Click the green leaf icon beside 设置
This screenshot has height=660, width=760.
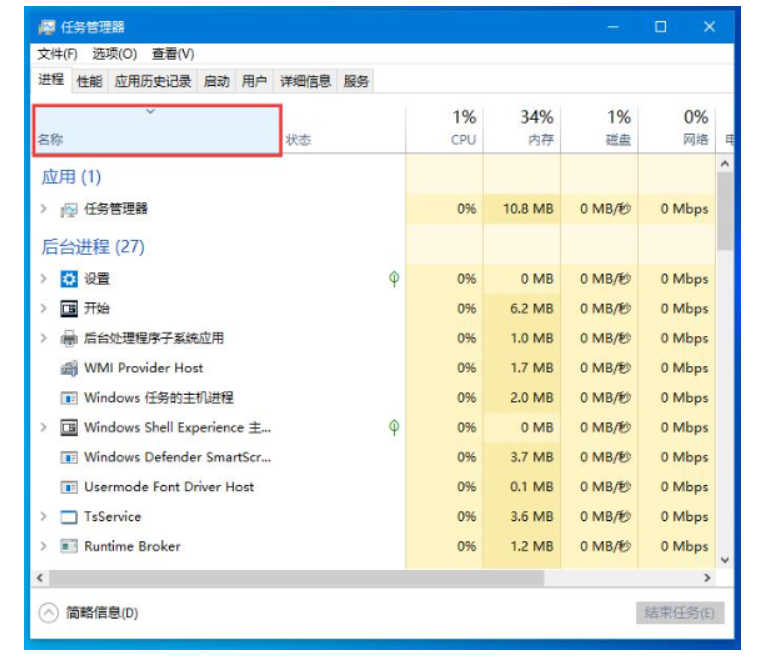394,279
